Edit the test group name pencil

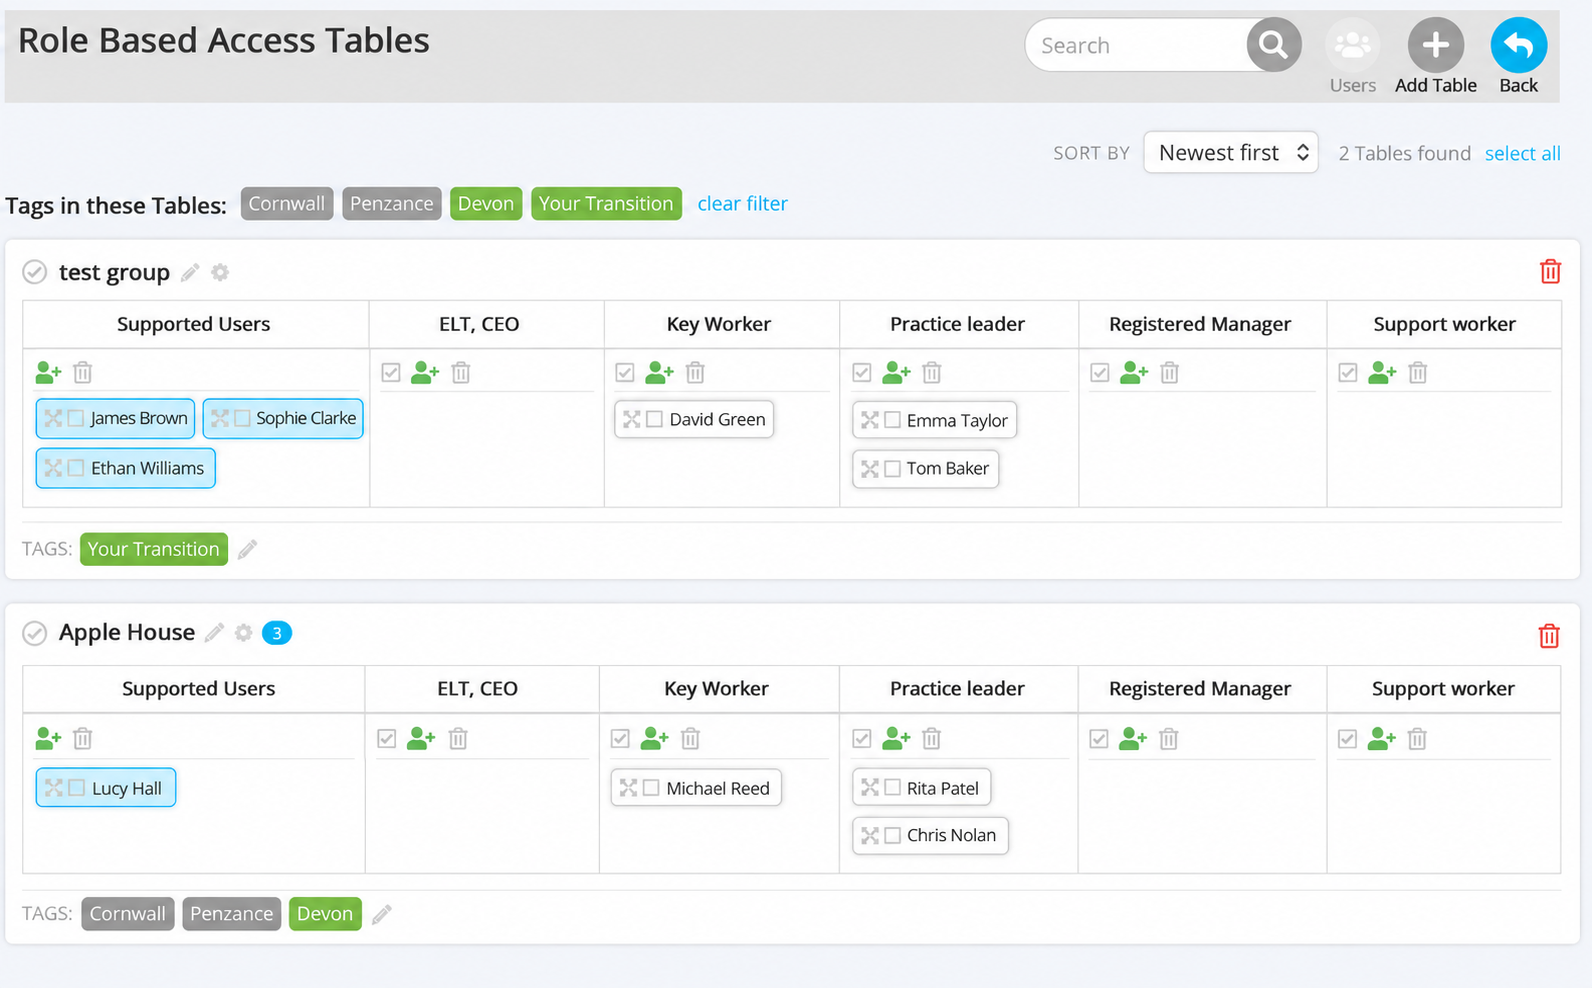[x=190, y=272]
